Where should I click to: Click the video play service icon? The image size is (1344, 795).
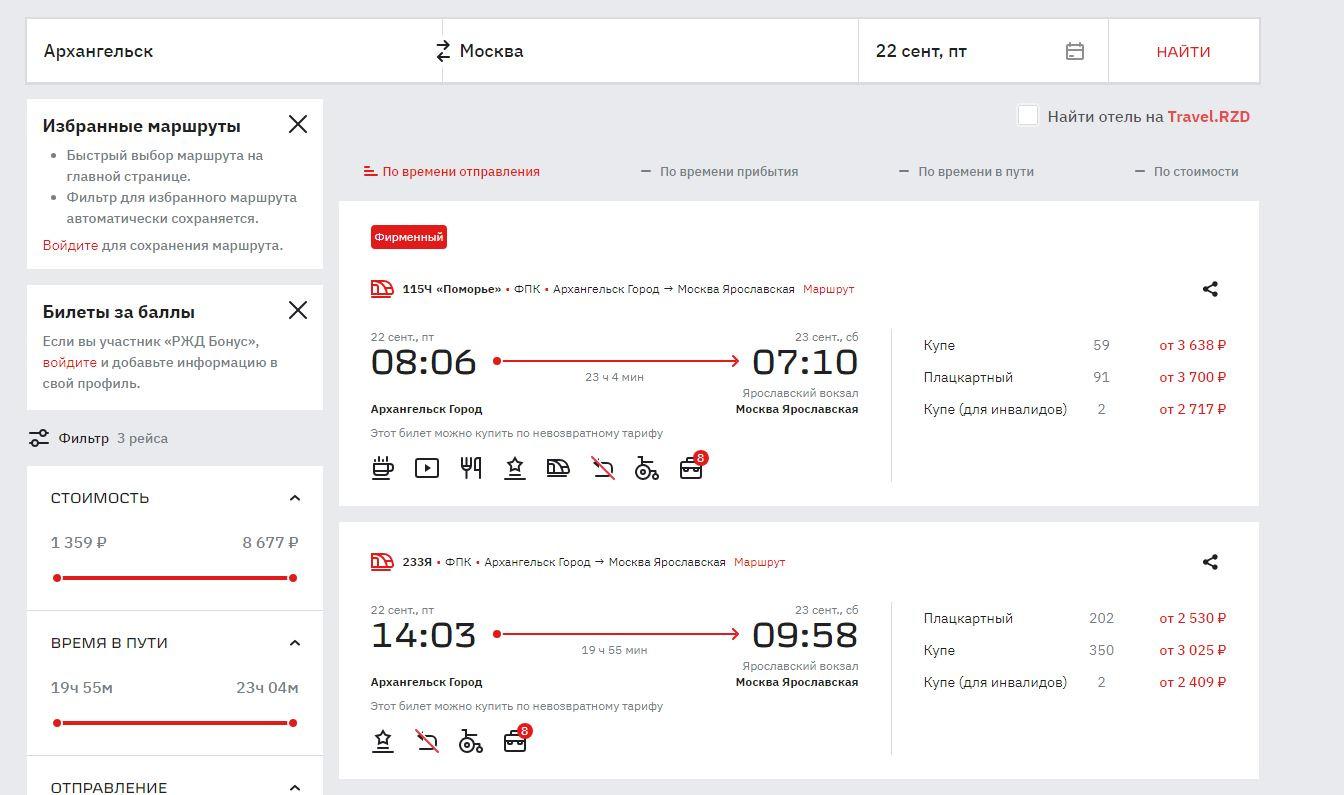pos(427,467)
